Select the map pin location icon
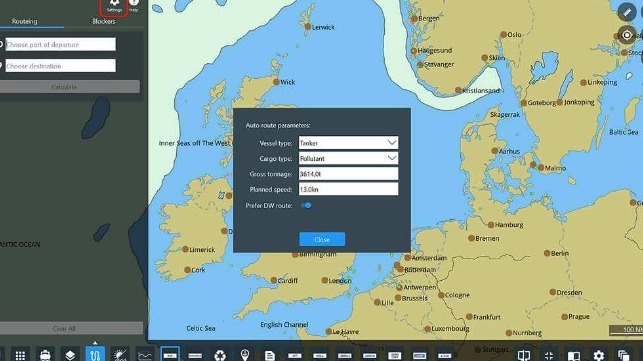This screenshot has width=643, height=361. point(245,355)
